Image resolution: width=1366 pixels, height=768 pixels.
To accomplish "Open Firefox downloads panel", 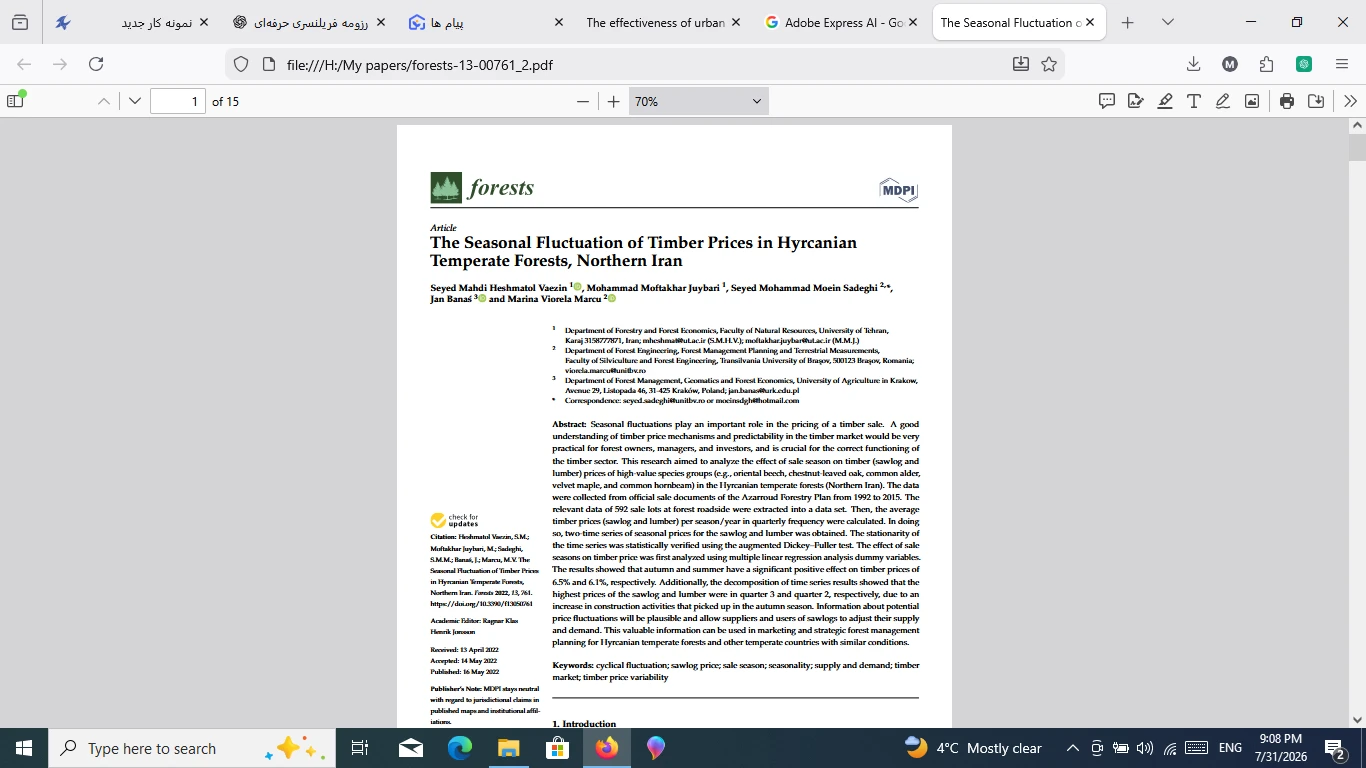I will coord(1193,64).
